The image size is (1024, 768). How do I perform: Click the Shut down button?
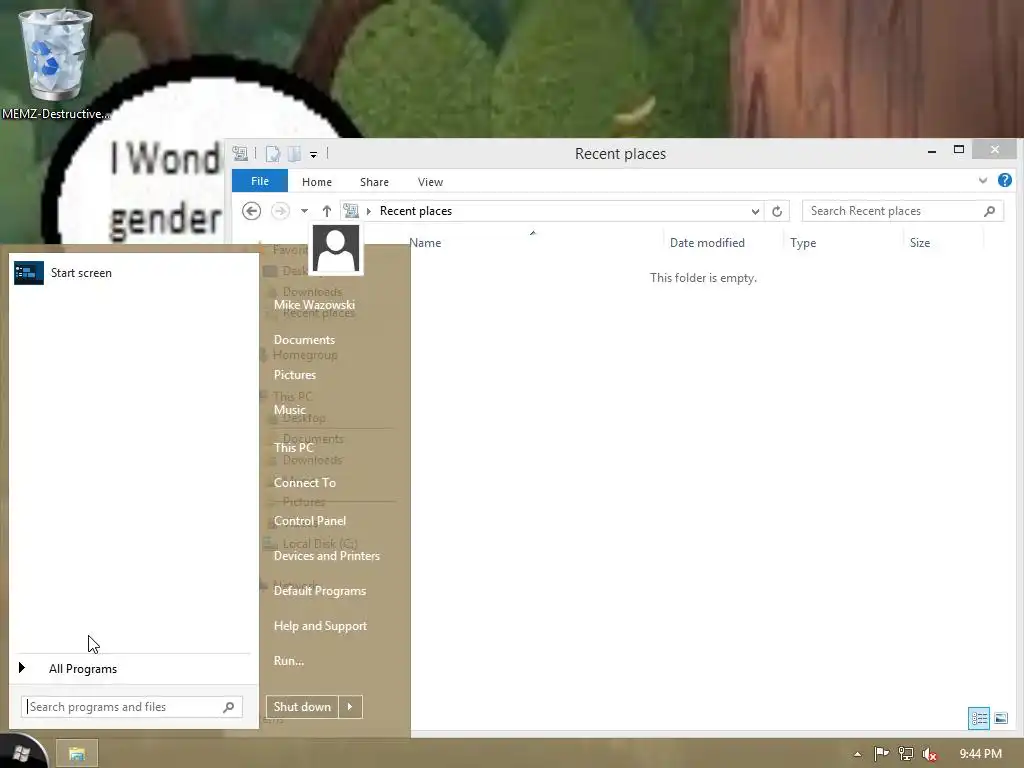tap(302, 707)
